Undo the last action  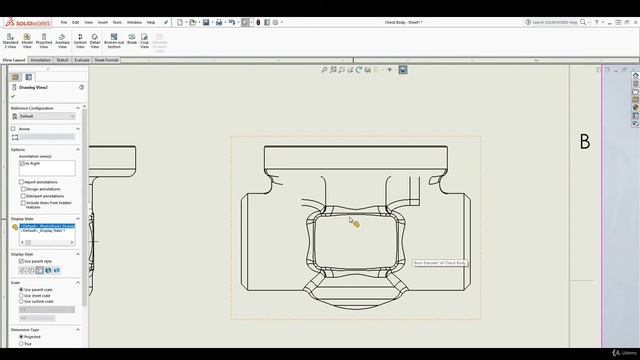[x=232, y=22]
